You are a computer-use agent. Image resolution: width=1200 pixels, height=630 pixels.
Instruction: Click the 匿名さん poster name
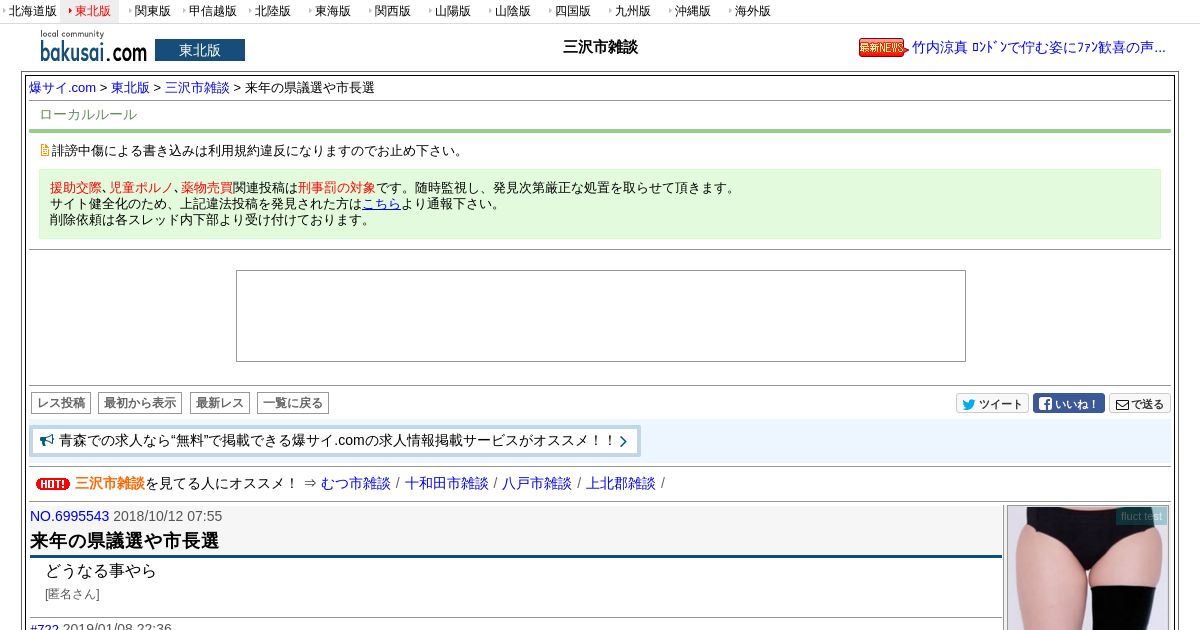[72, 594]
